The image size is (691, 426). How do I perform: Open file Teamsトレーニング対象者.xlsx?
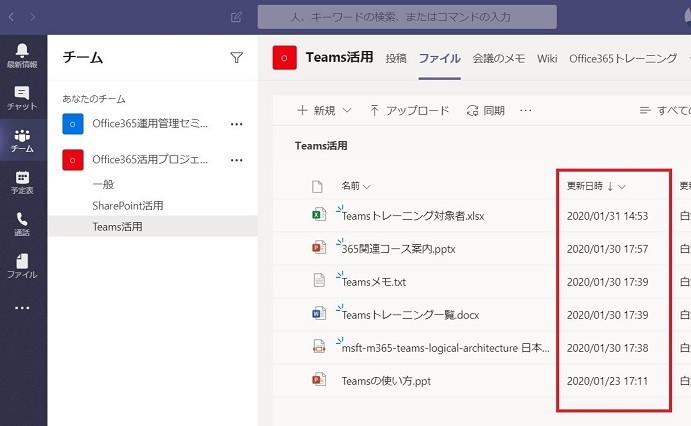tap(413, 216)
